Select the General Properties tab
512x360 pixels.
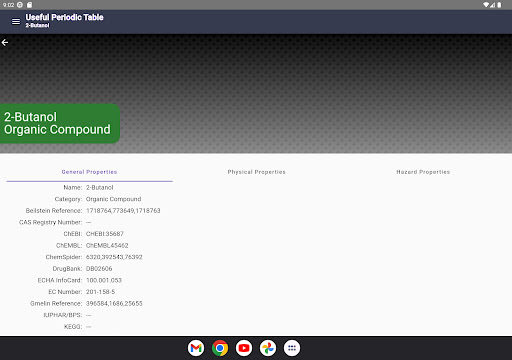pos(89,172)
